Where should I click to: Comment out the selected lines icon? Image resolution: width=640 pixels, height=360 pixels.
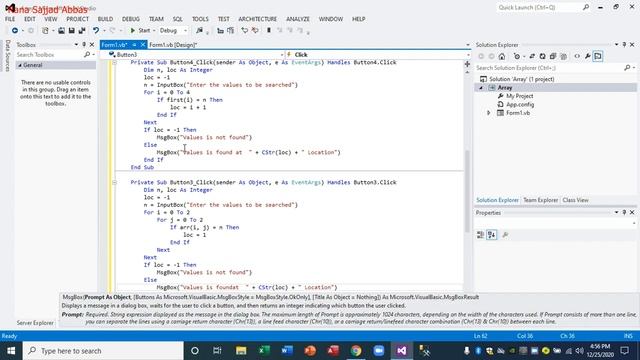[x=244, y=31]
